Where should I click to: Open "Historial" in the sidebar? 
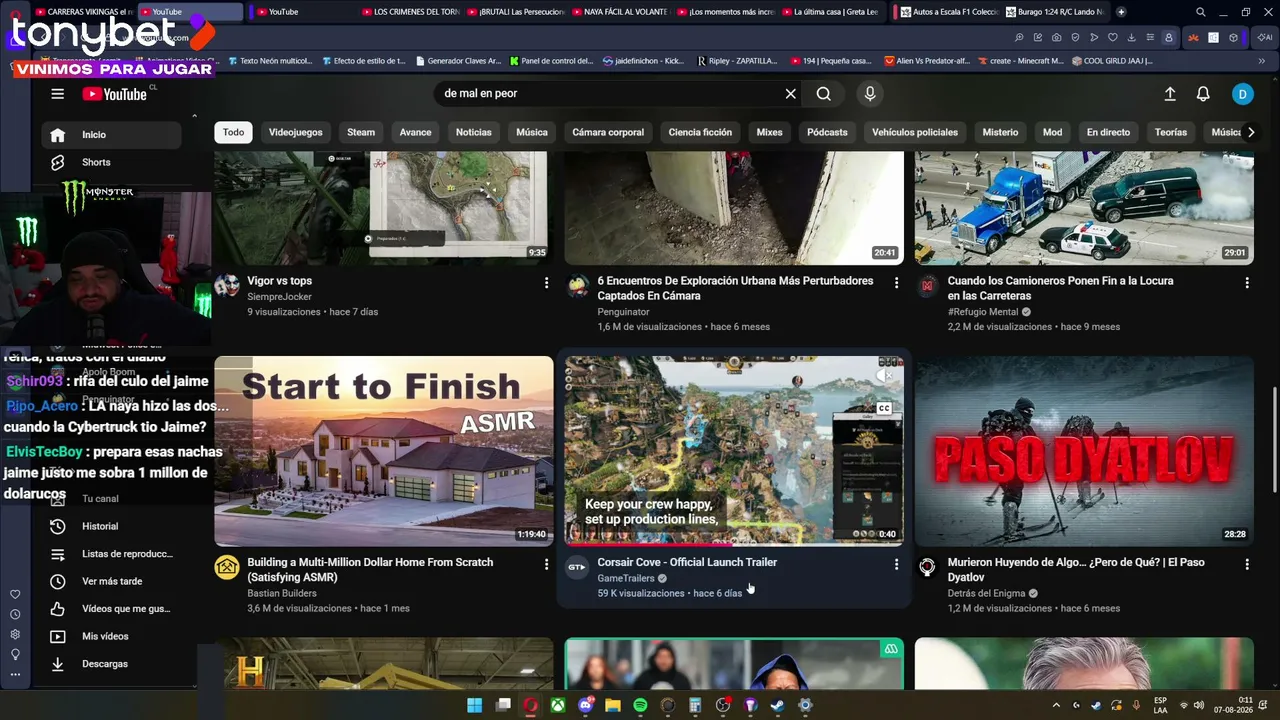coord(112,526)
